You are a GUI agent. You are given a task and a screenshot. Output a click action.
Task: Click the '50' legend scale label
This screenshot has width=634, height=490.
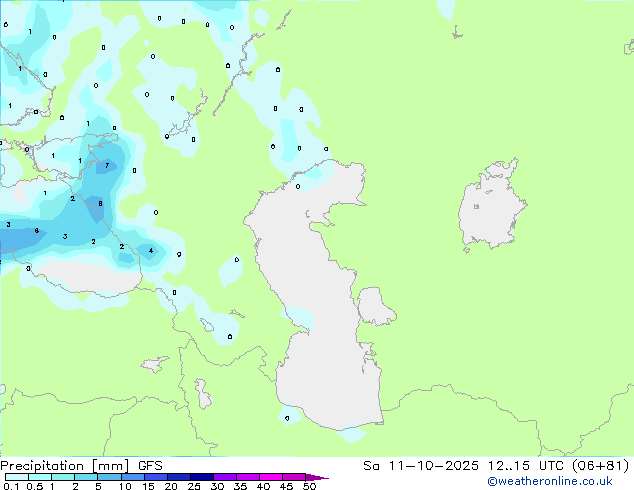point(309,486)
